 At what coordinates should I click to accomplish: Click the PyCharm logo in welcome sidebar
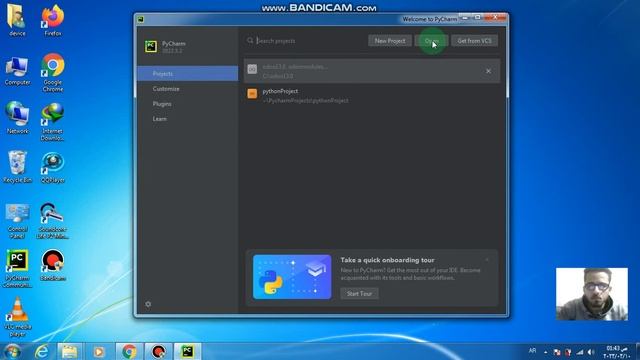[151, 46]
